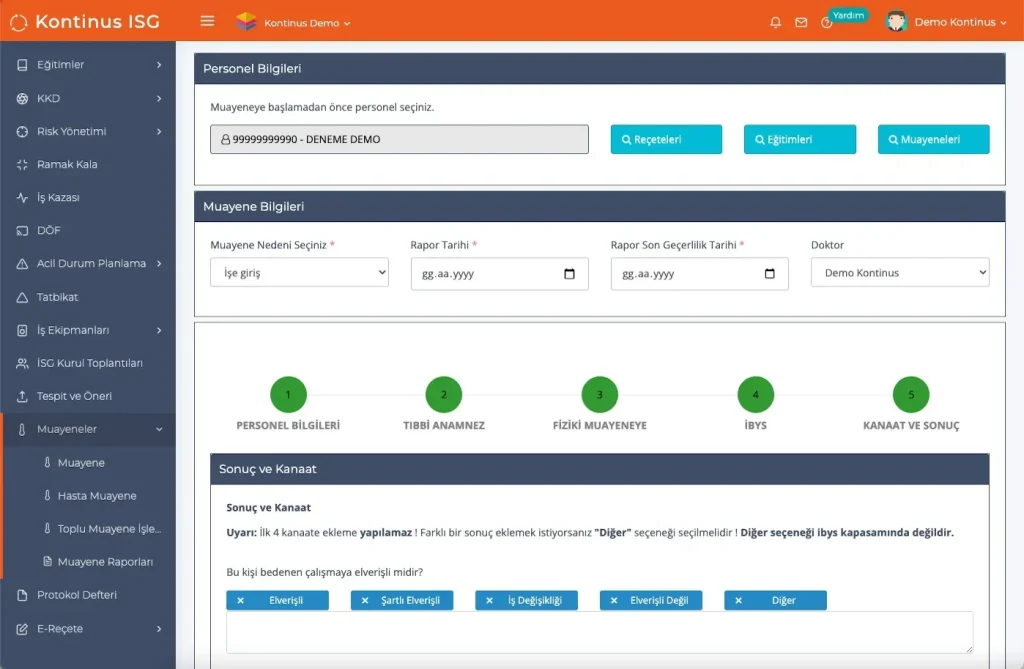Viewport: 1024px width, 669px height.
Task: Click the Reçeteleri button
Action: click(x=666, y=139)
